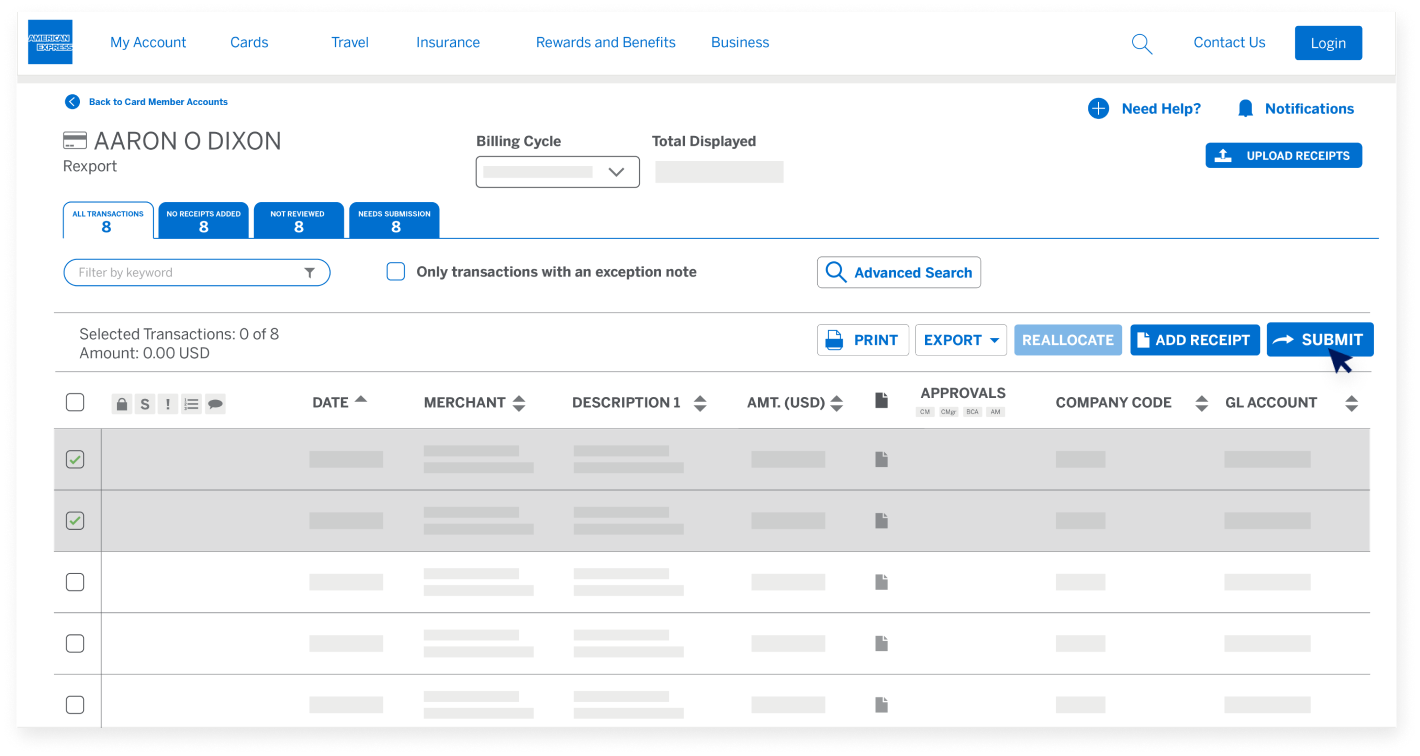Viewport: 1420px width, 756px height.
Task: Open the first transaction's receipt icon
Action: click(881, 459)
